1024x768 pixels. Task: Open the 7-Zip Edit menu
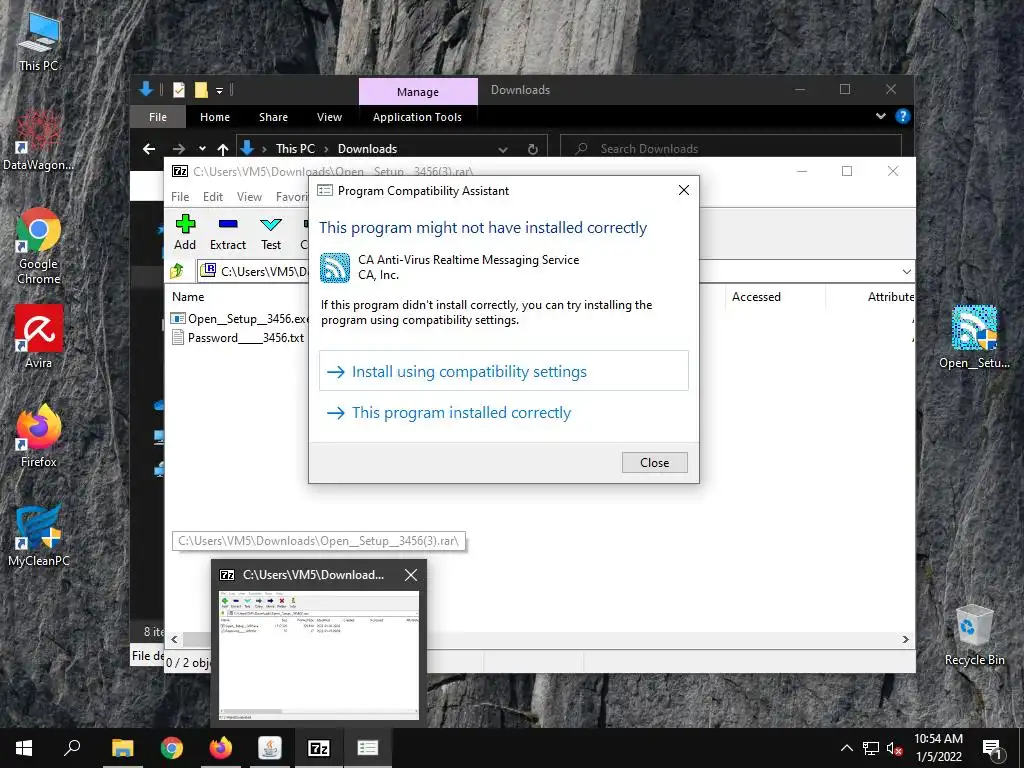pyautogui.click(x=213, y=197)
